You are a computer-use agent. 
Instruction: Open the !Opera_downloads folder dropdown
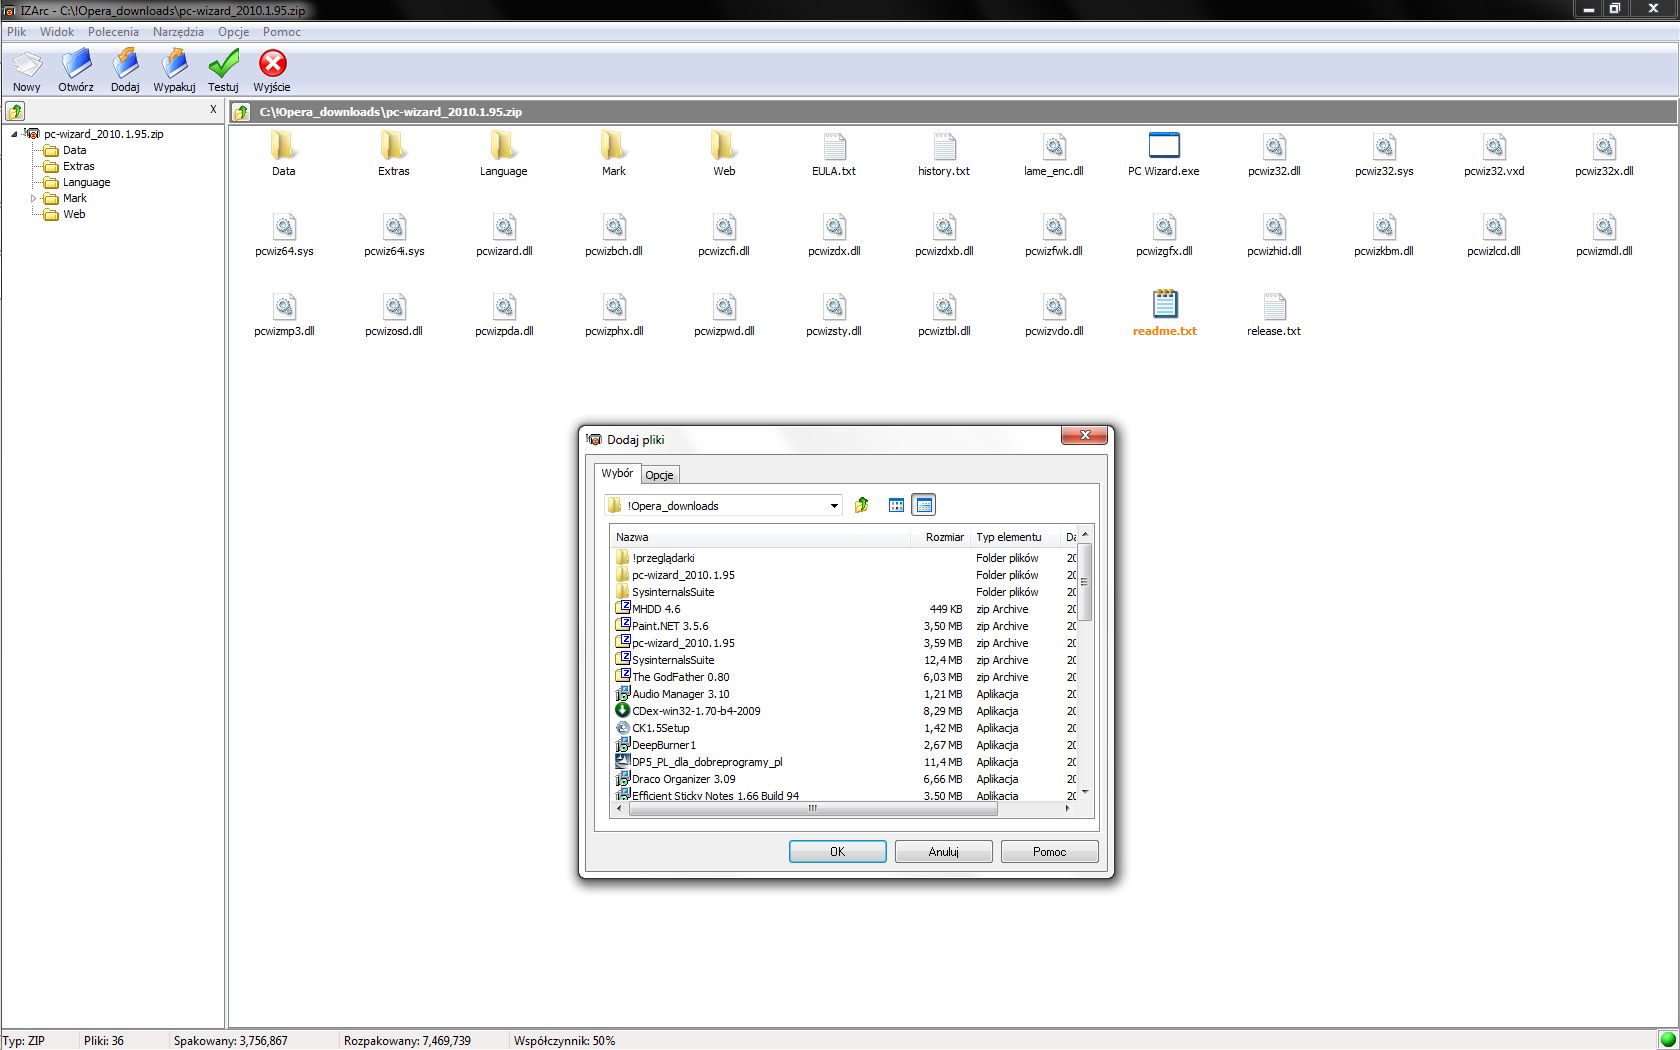click(x=834, y=506)
